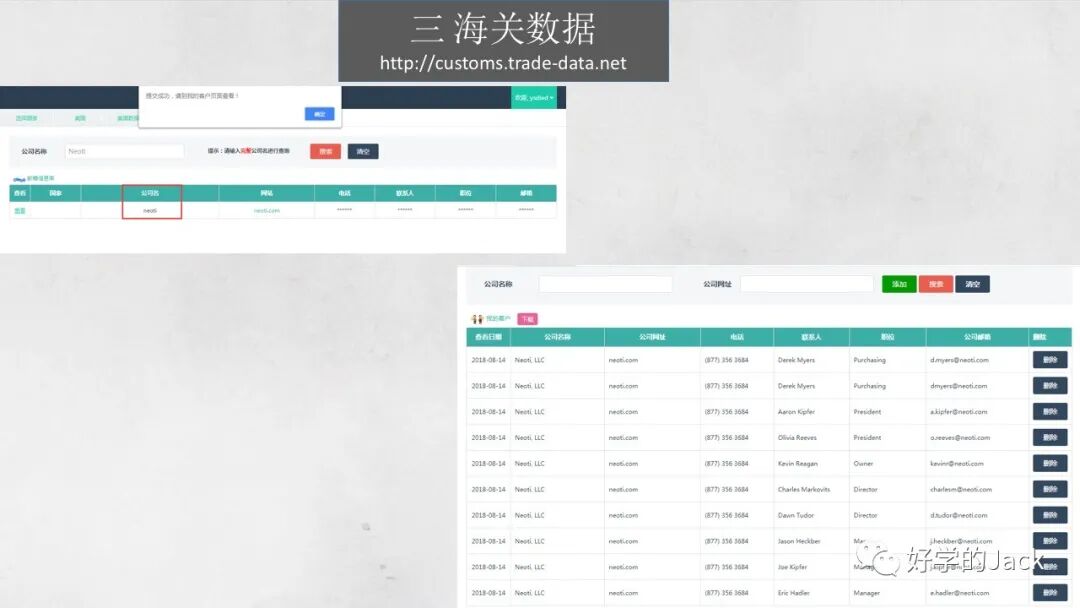Click 确定 on the success dialog
Screen dimensions: 1080x608
tap(319, 113)
